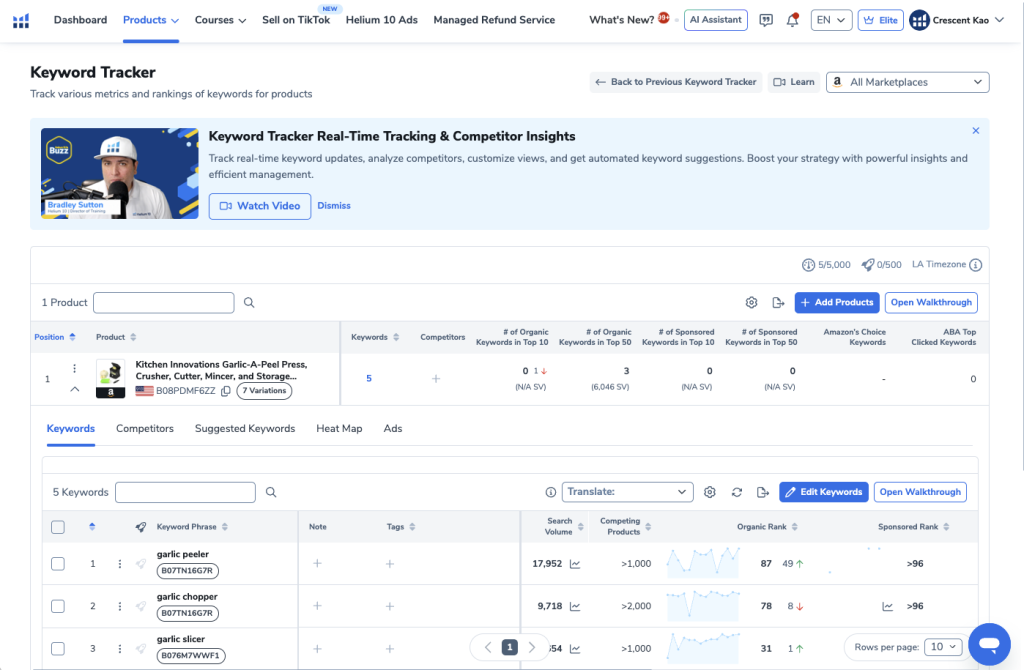
Task: Open the All Marketplaces dropdown
Action: click(x=907, y=82)
